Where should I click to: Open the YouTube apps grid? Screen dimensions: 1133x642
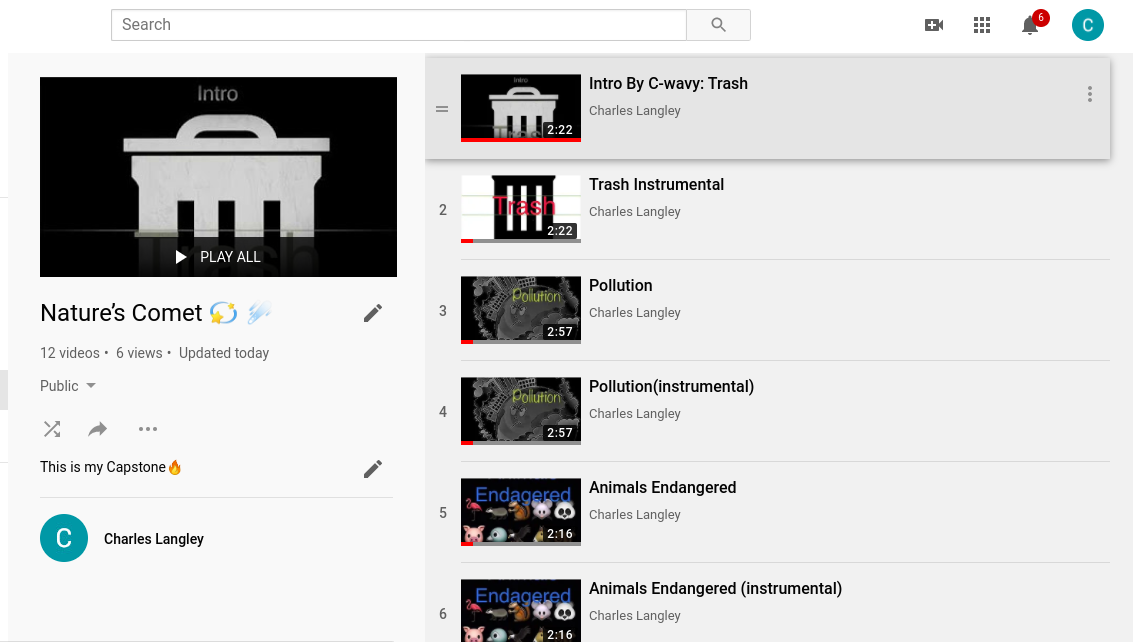982,25
